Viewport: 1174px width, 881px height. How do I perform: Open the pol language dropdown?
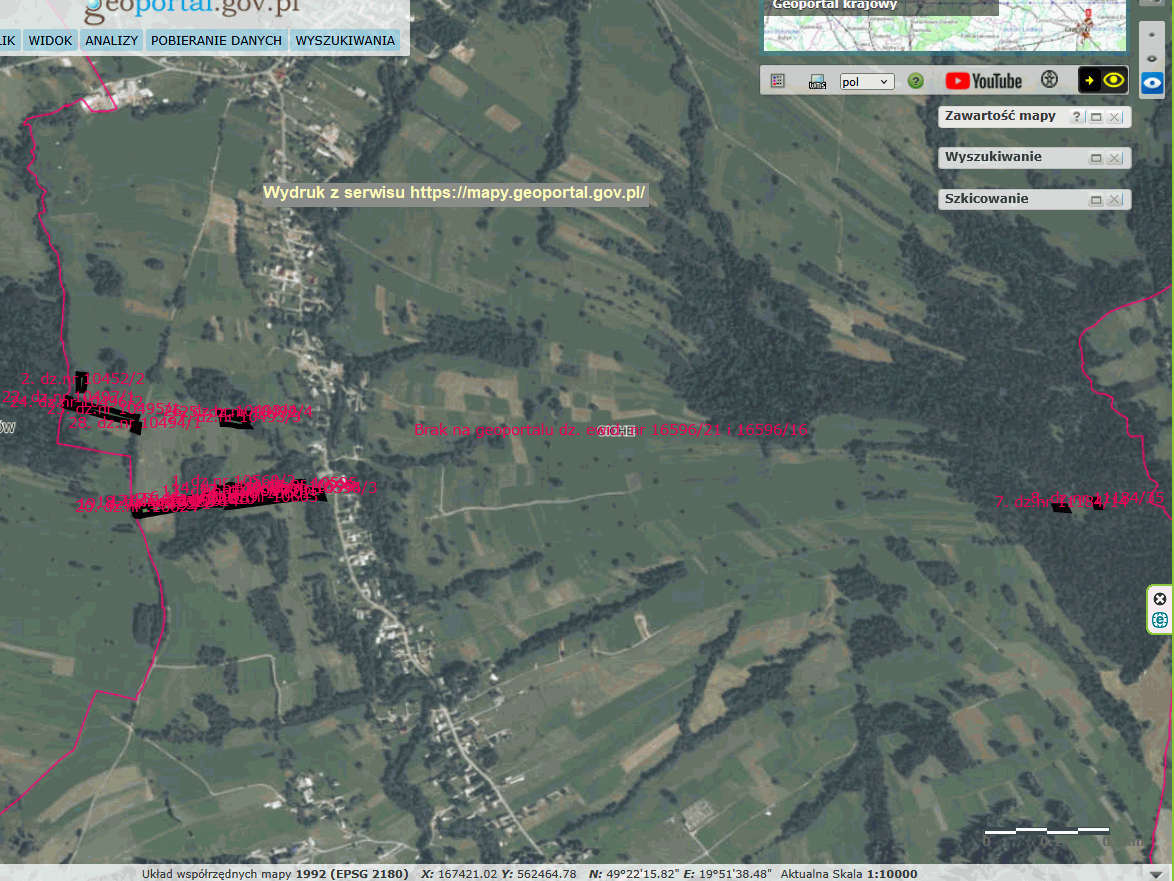point(866,82)
